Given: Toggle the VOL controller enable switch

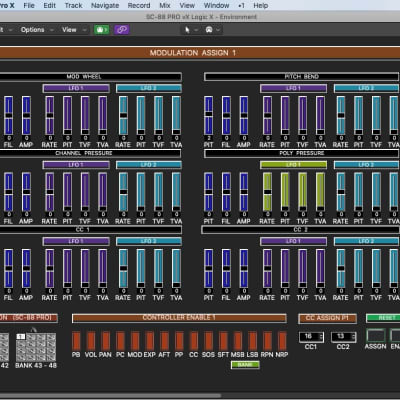Looking at the screenshot, I should coord(91,341).
